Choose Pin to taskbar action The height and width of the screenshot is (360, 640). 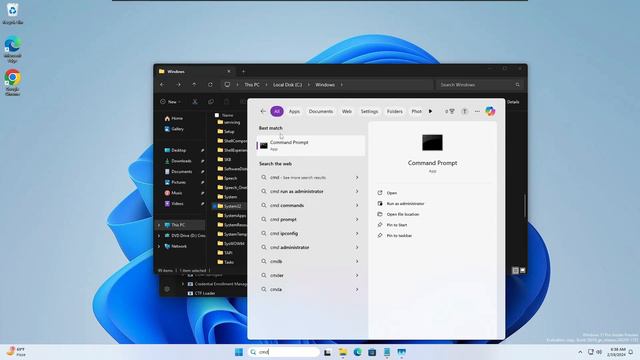(399, 235)
